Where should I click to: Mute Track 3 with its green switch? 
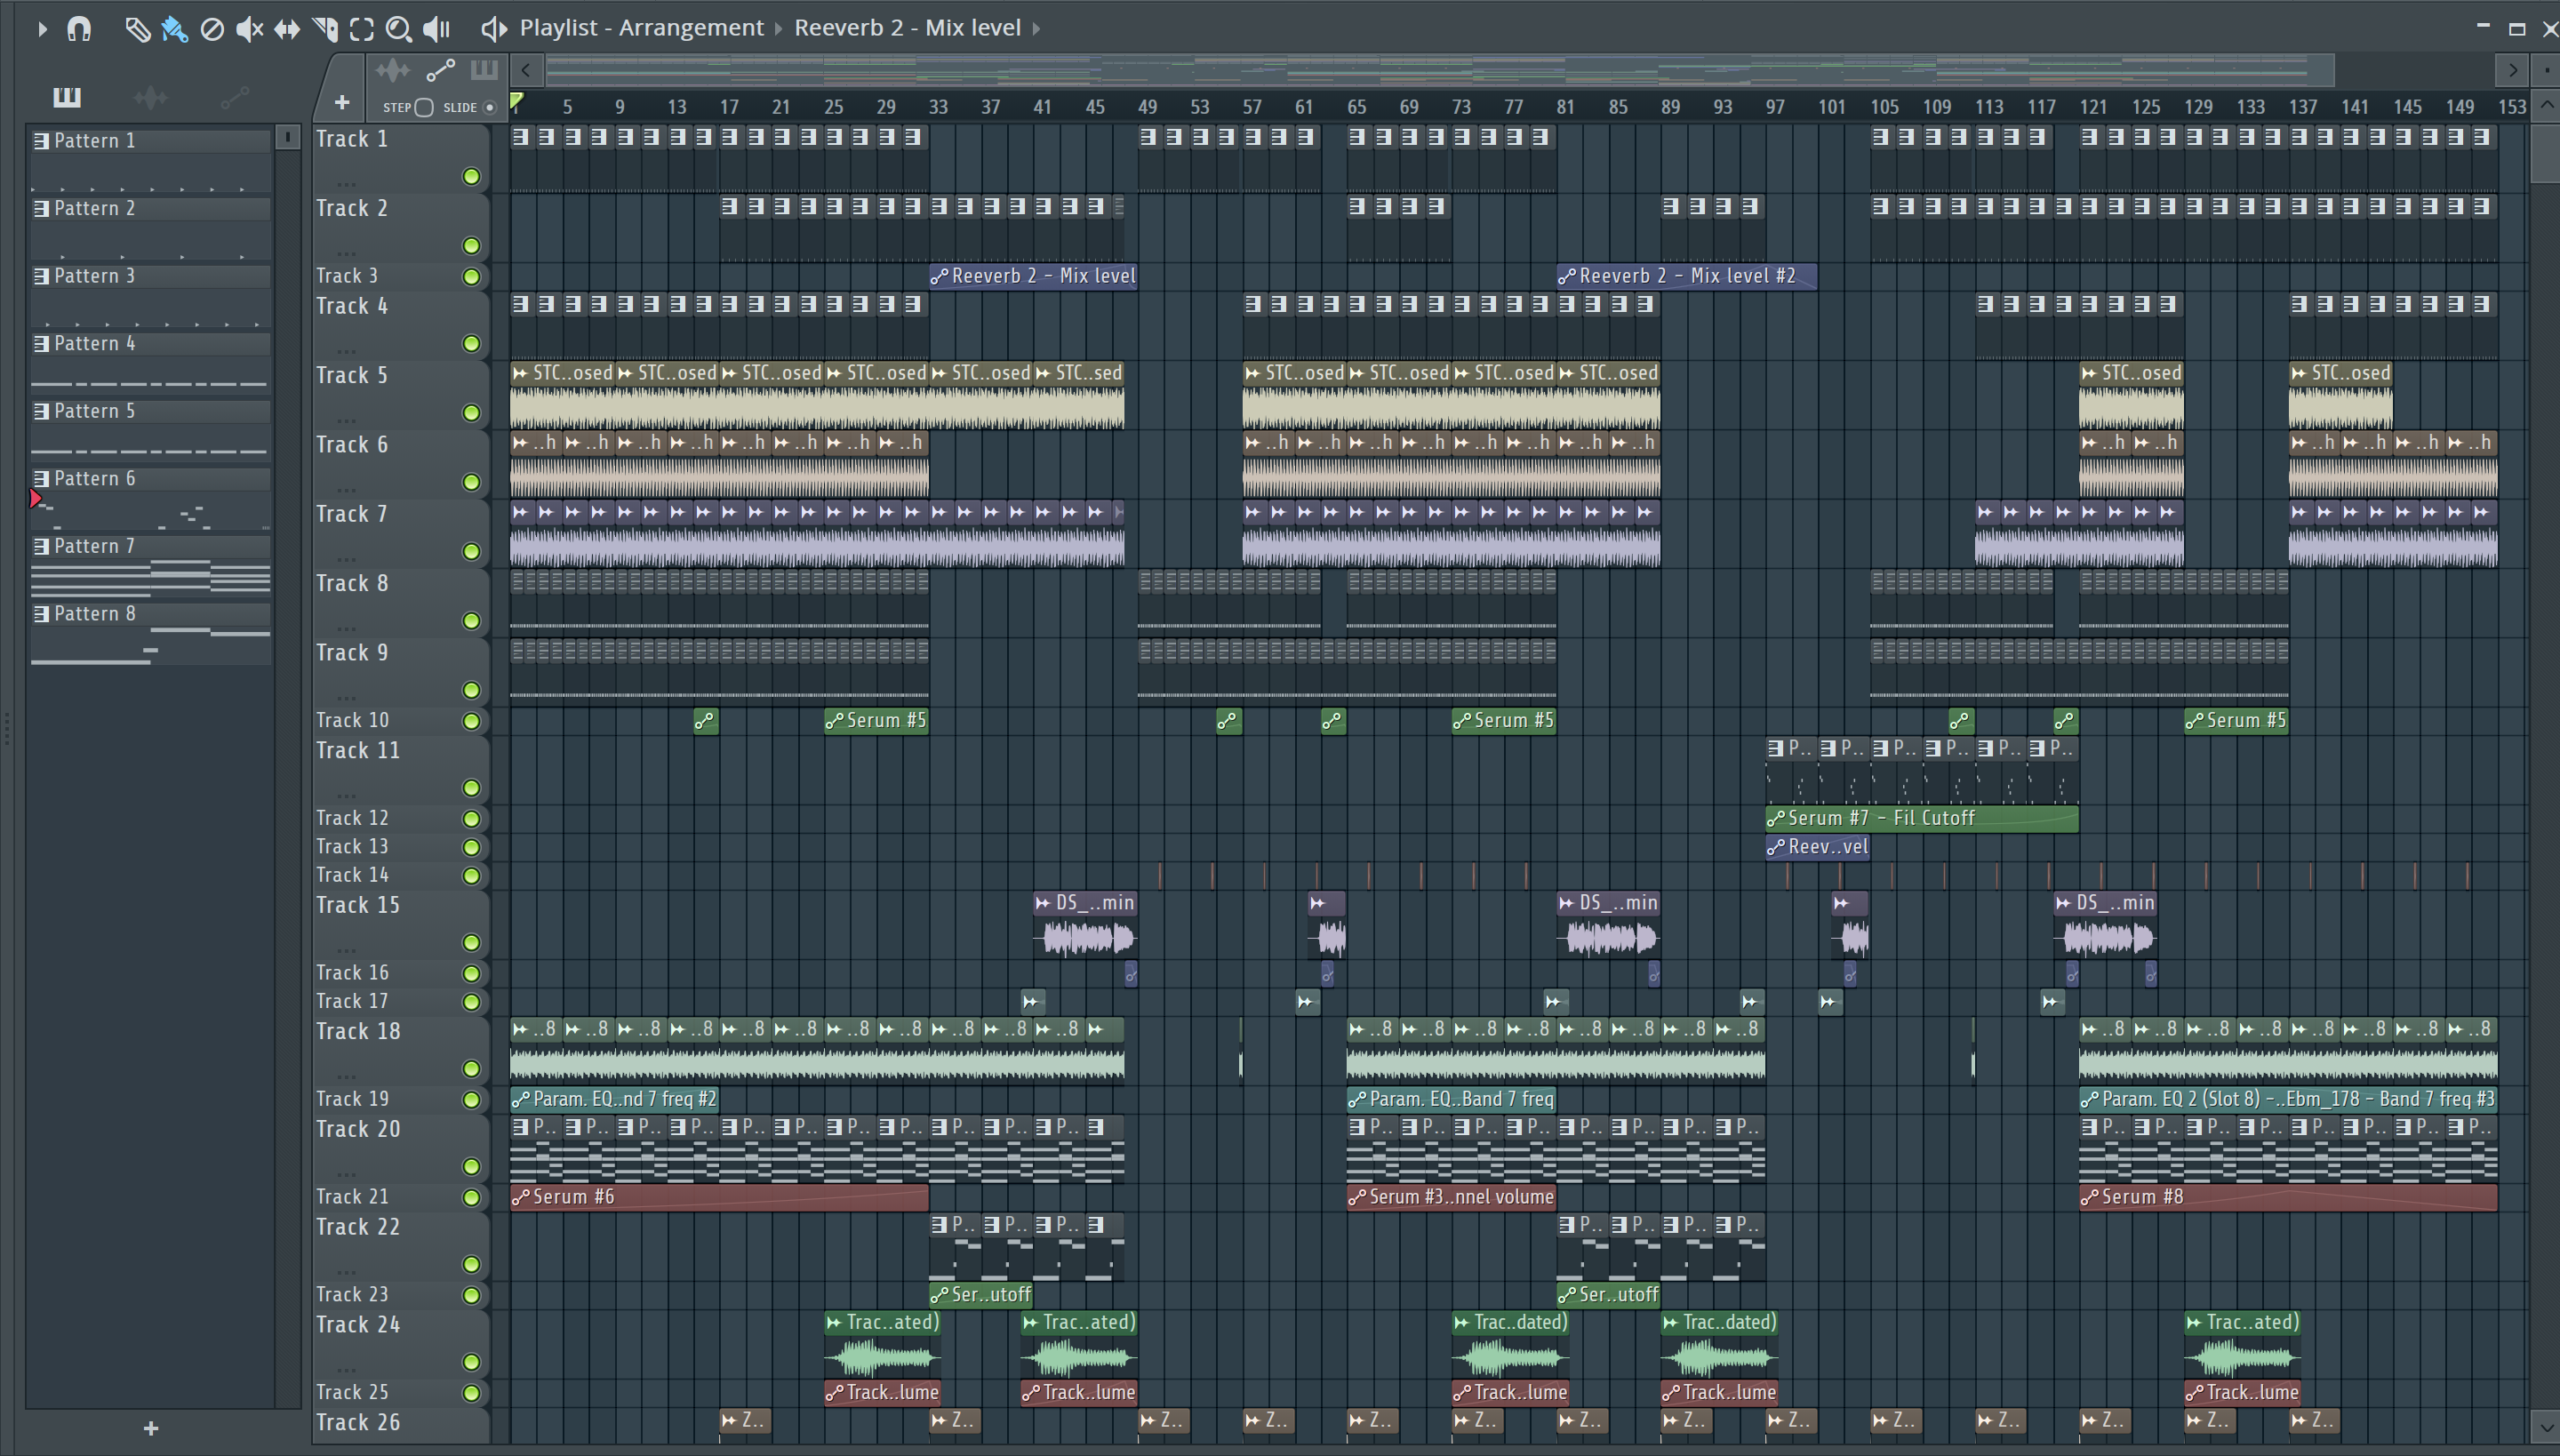pyautogui.click(x=471, y=277)
